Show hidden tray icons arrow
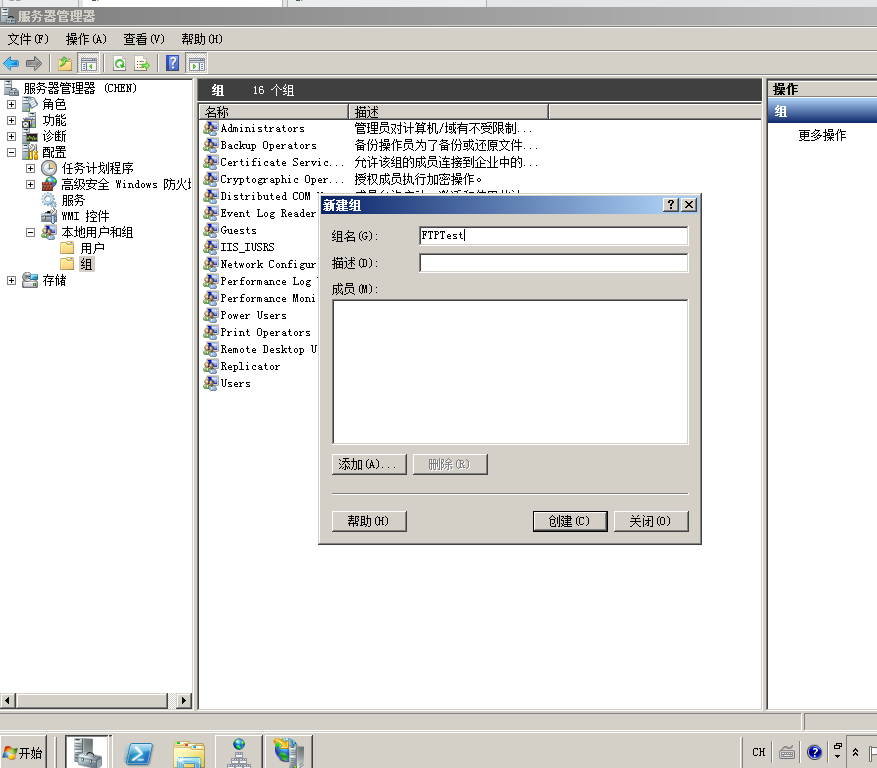Viewport: 877px width, 768px height. point(855,752)
